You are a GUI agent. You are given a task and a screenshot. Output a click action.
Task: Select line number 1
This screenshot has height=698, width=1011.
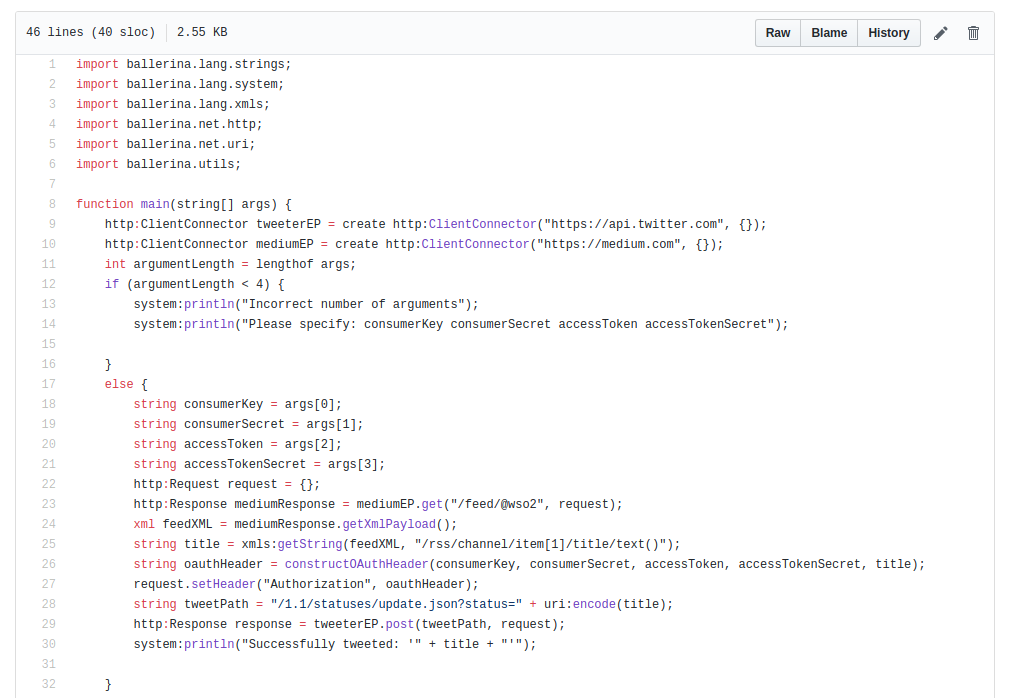click(51, 63)
